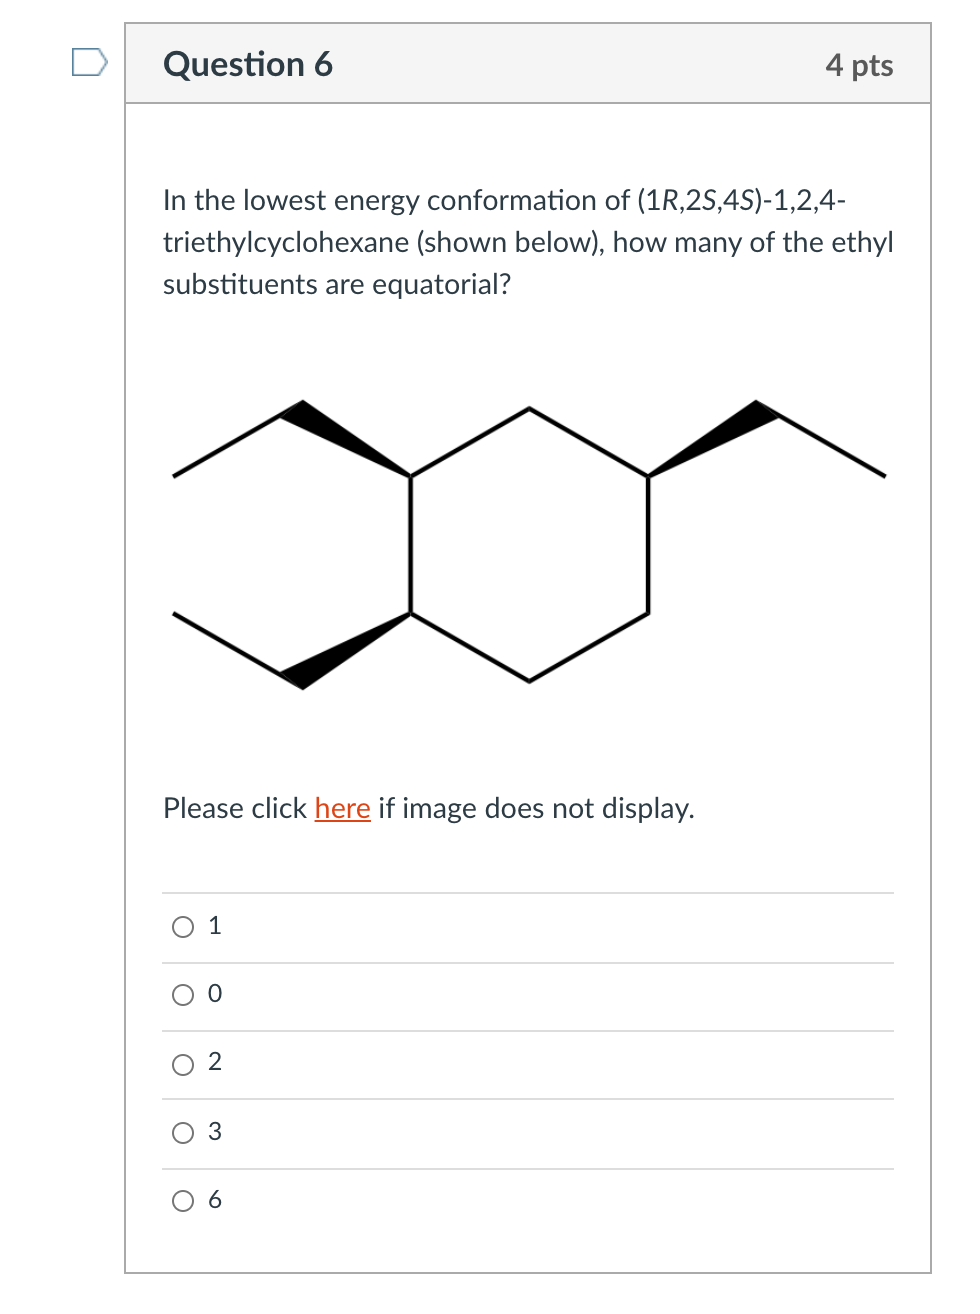
Task: Select the radio button for answer 2
Action: [182, 1064]
